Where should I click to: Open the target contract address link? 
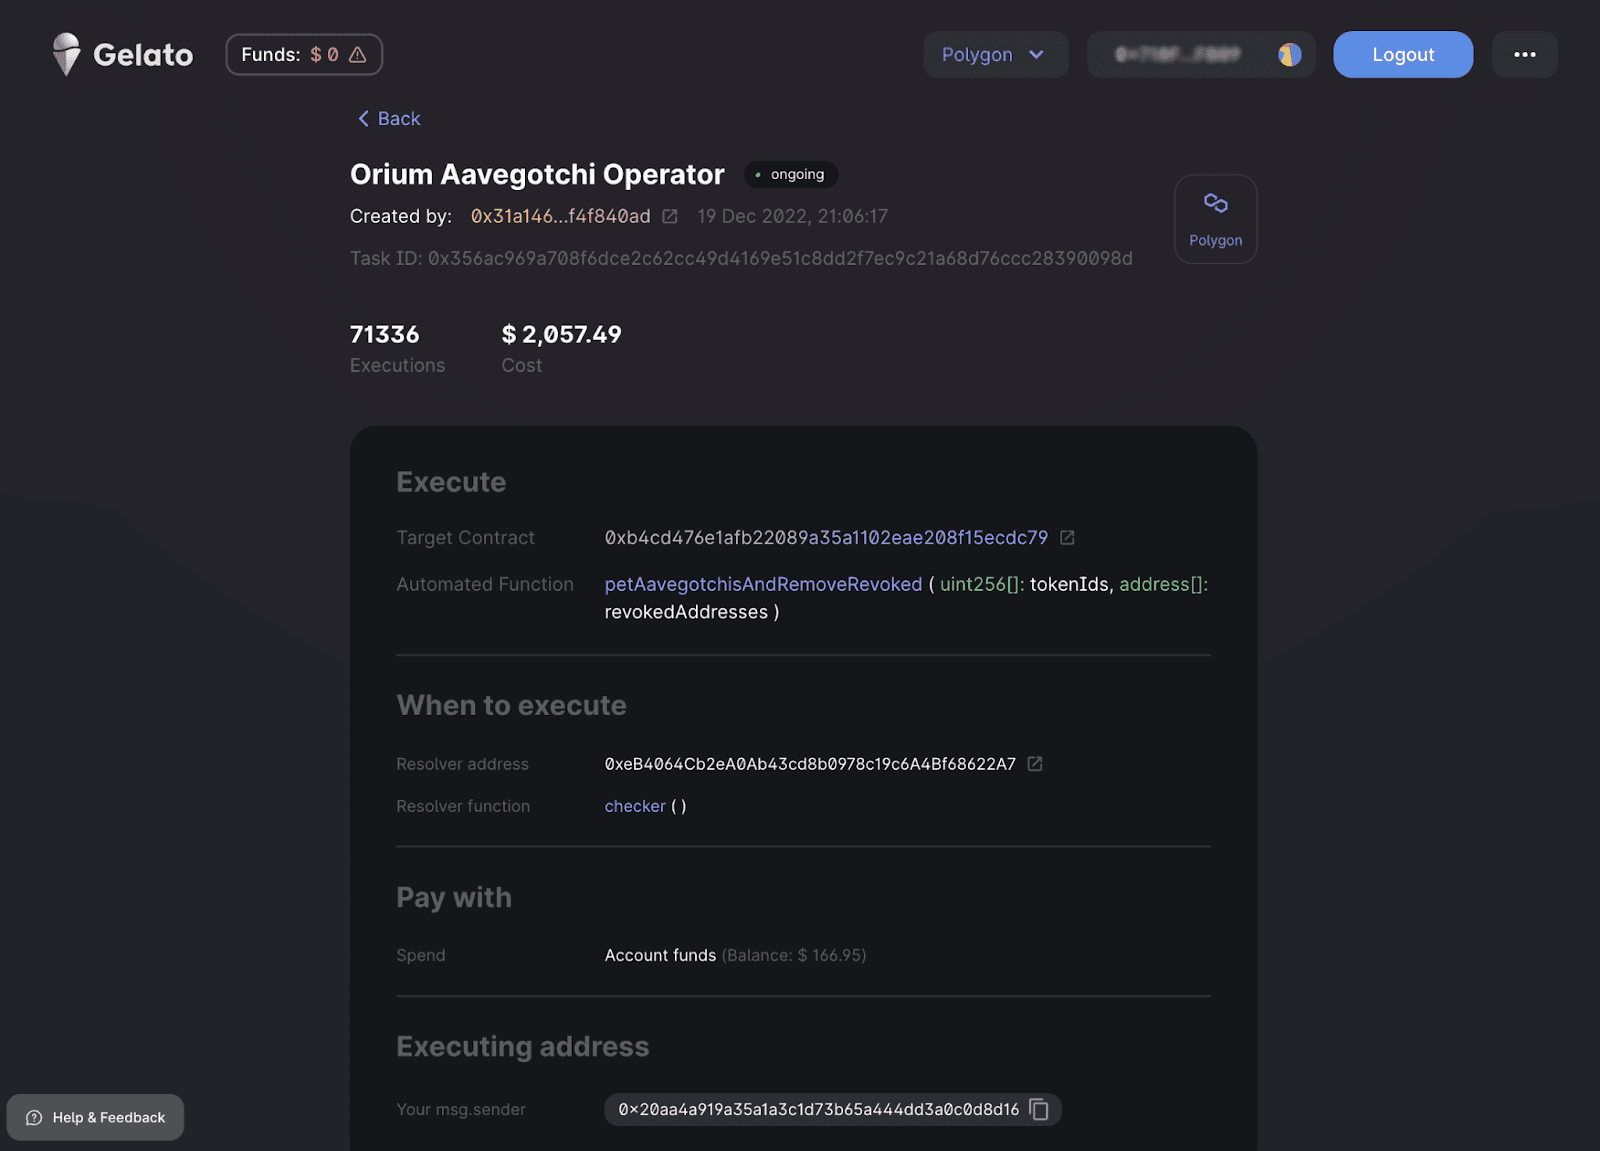826,538
